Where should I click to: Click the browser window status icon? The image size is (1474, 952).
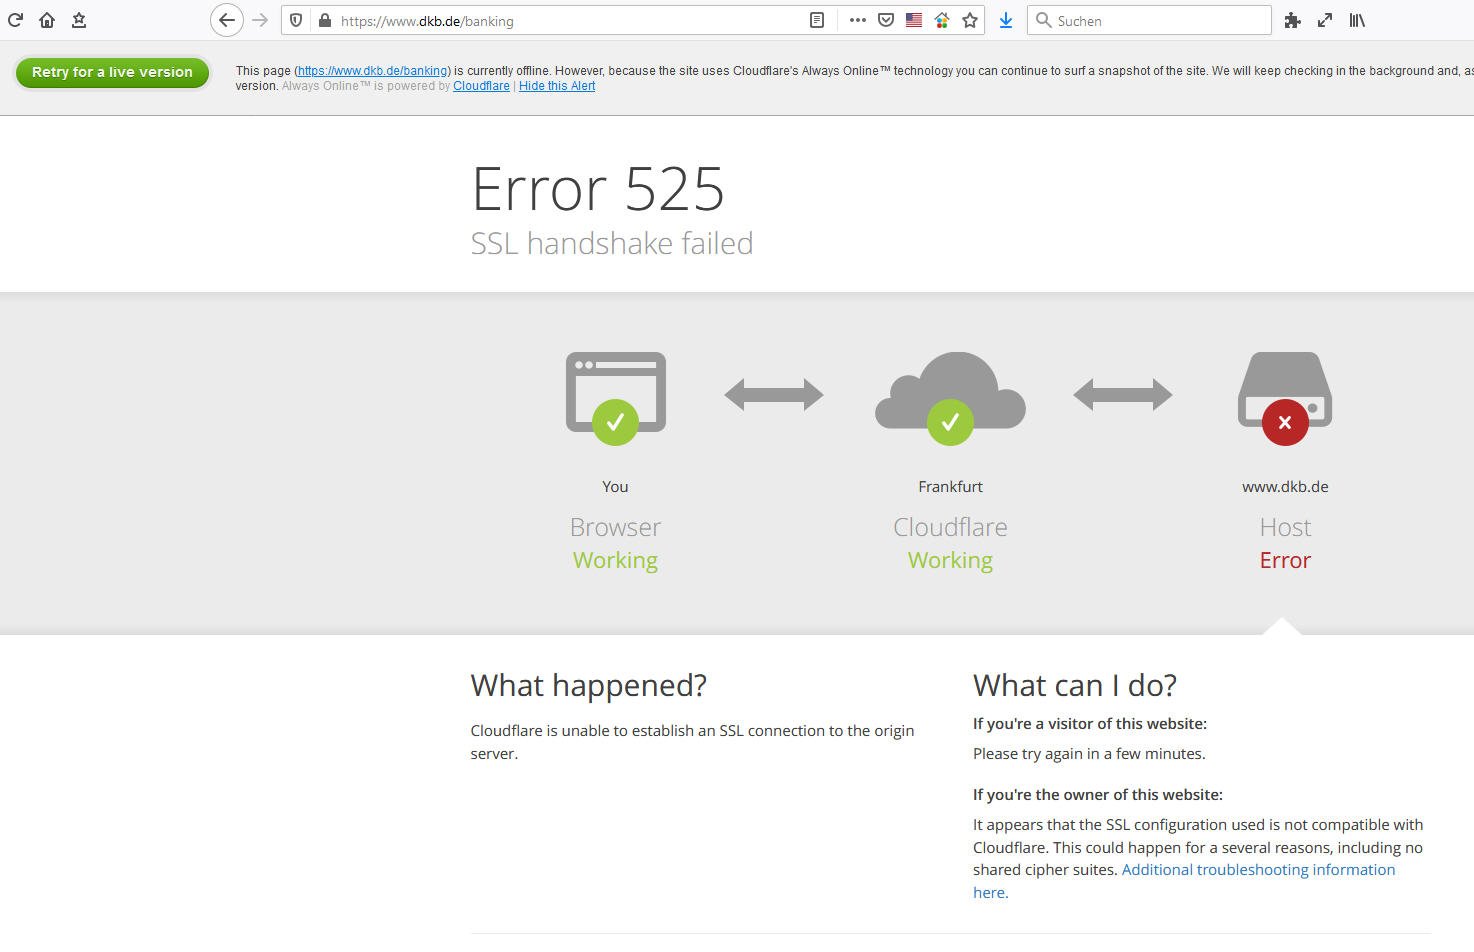616,396
